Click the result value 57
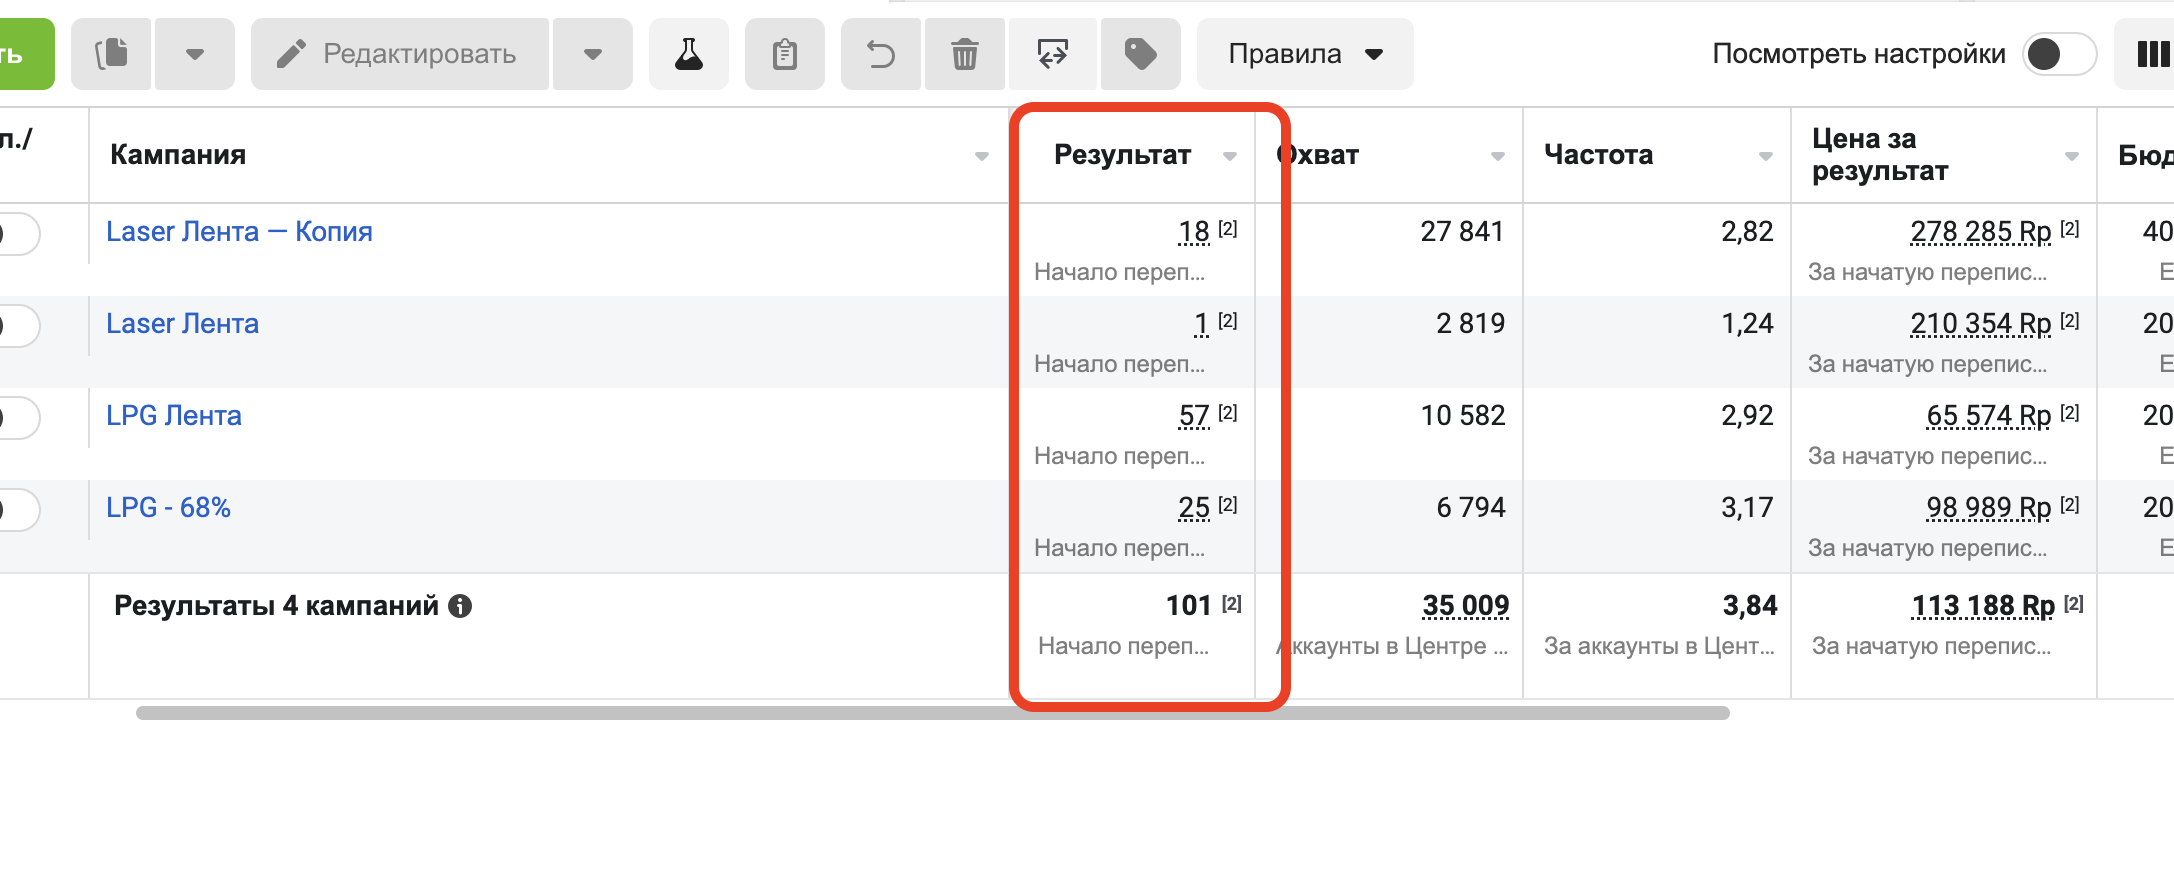Image resolution: width=2174 pixels, height=874 pixels. 1194,416
